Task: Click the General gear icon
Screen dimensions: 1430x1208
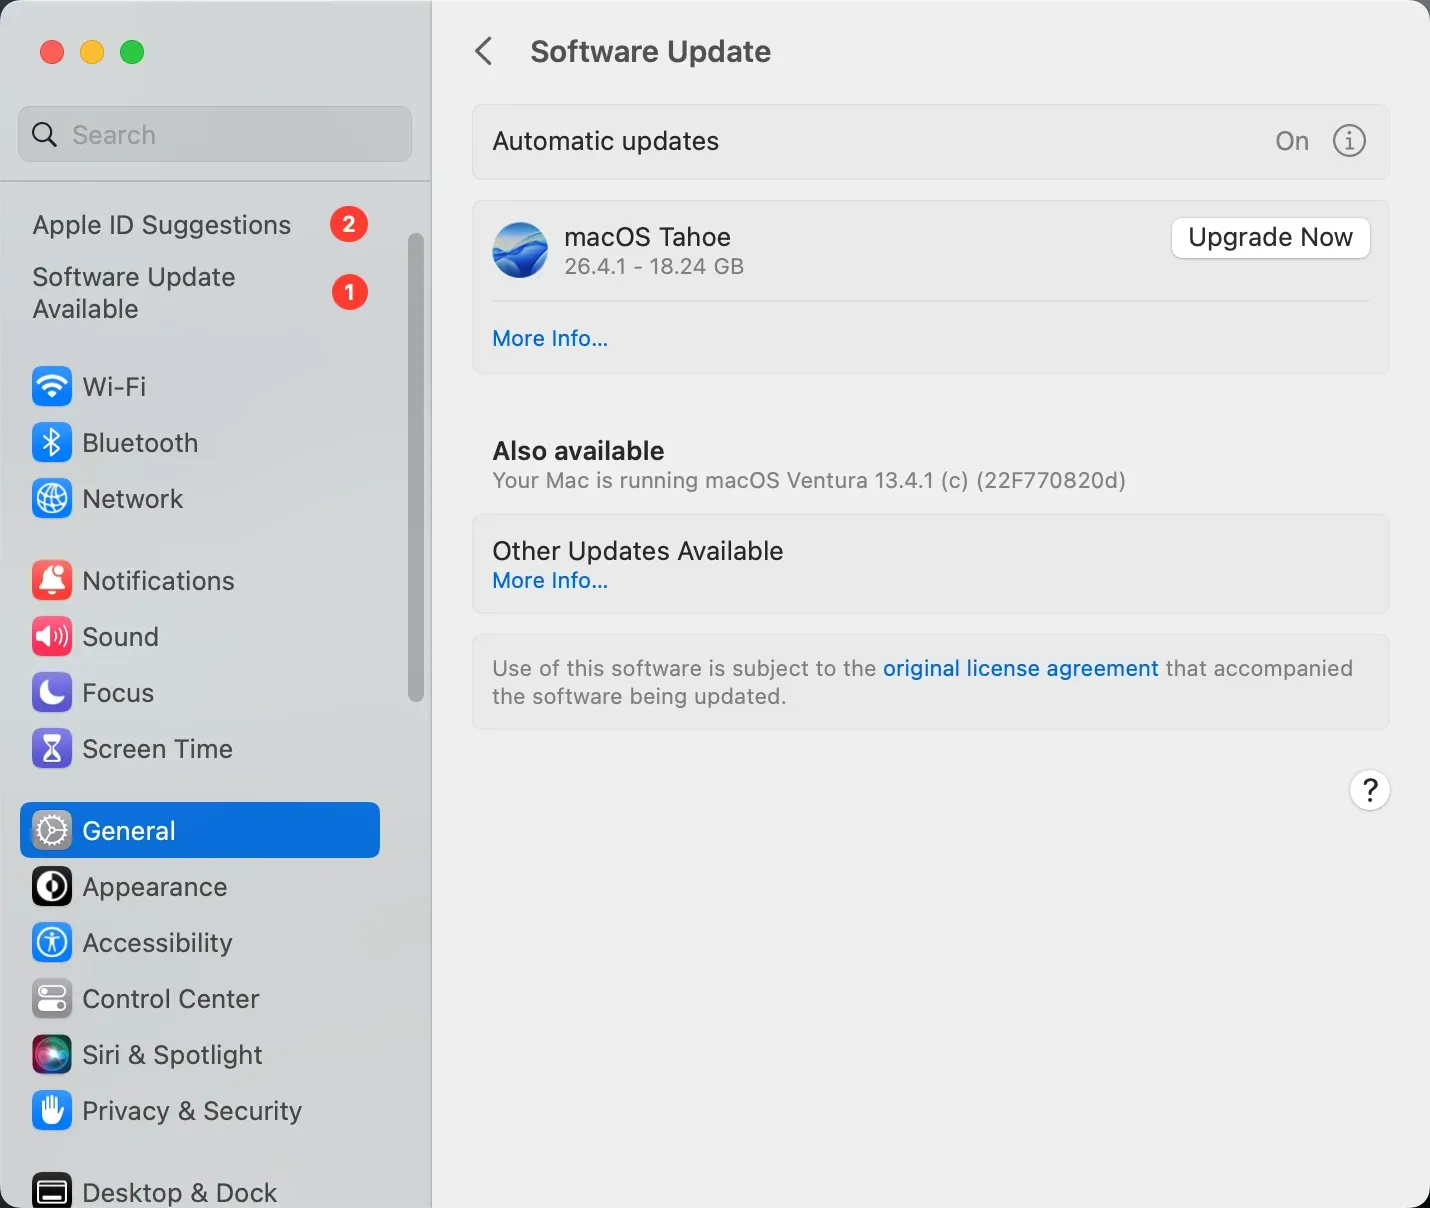Action: point(52,830)
